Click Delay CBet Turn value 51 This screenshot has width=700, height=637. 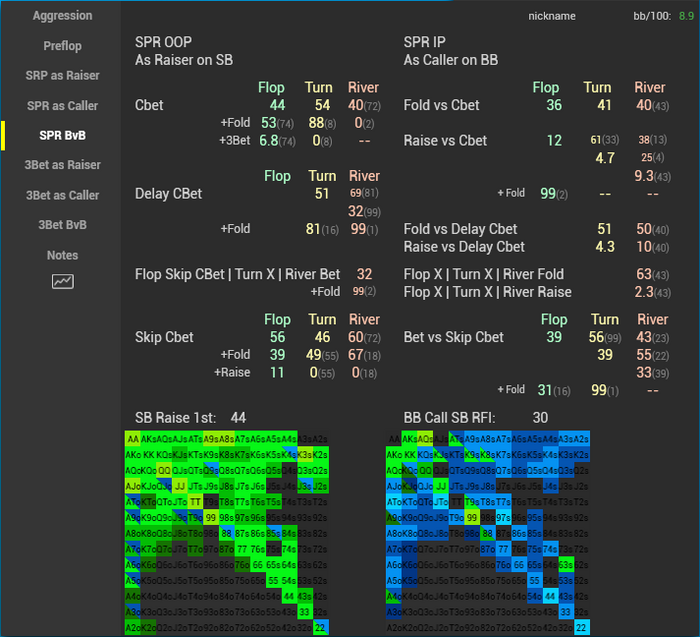click(x=322, y=193)
